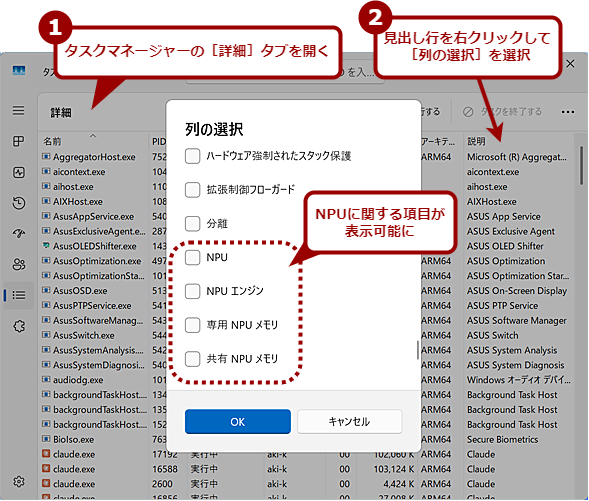
Task: Enable the NPU column checkbox
Action: pyautogui.click(x=192, y=257)
